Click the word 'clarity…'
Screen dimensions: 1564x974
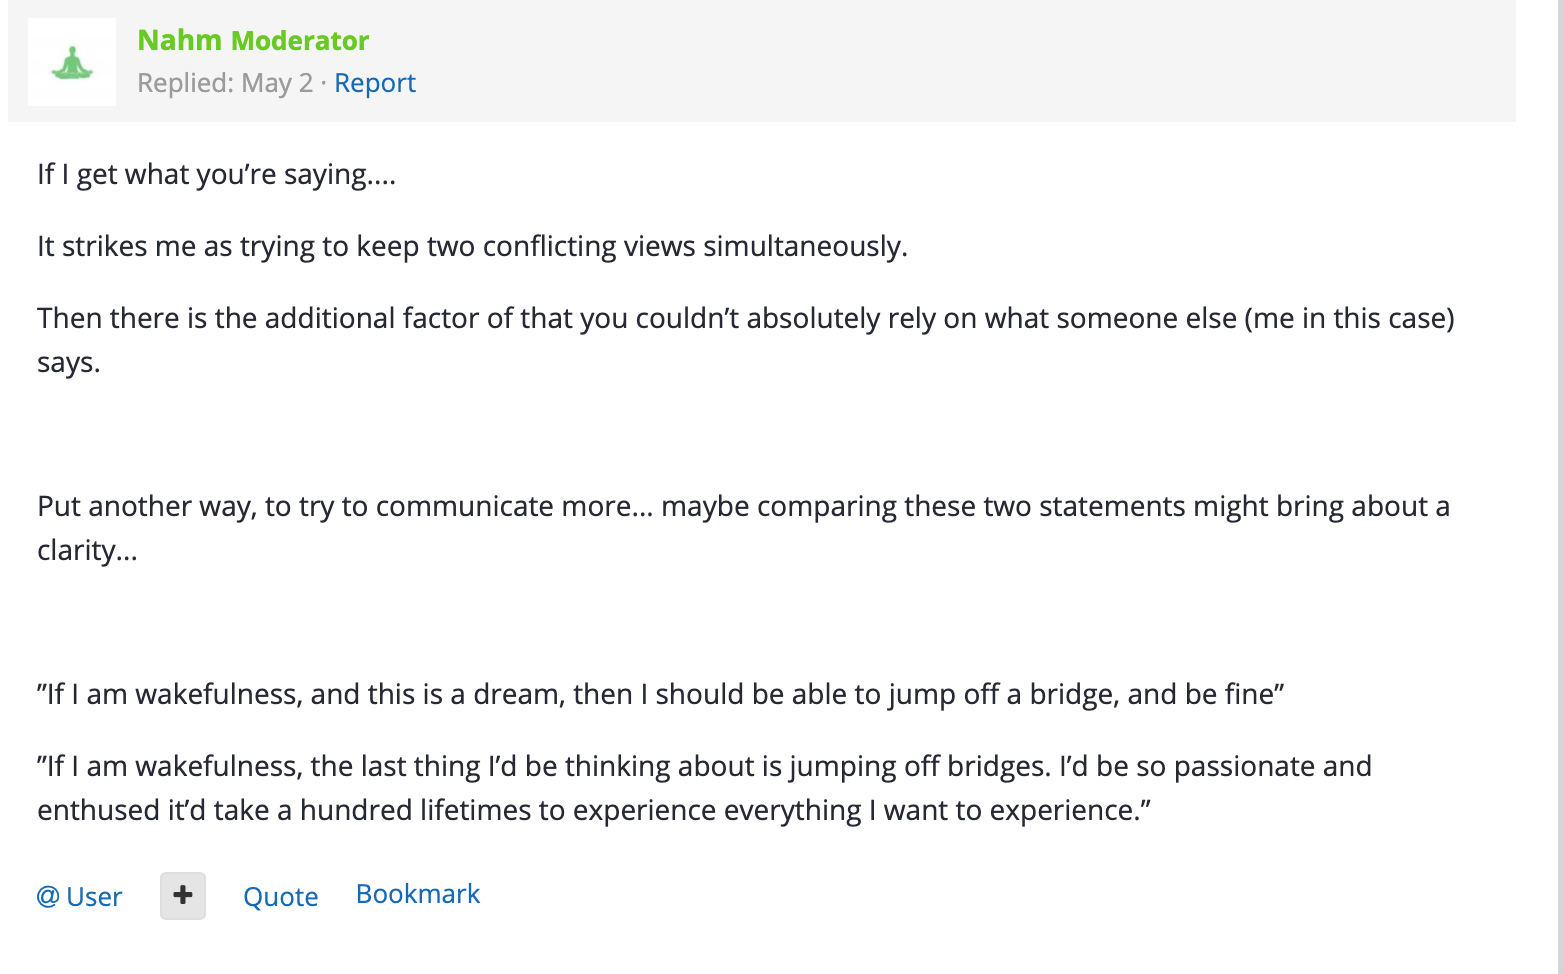click(87, 550)
